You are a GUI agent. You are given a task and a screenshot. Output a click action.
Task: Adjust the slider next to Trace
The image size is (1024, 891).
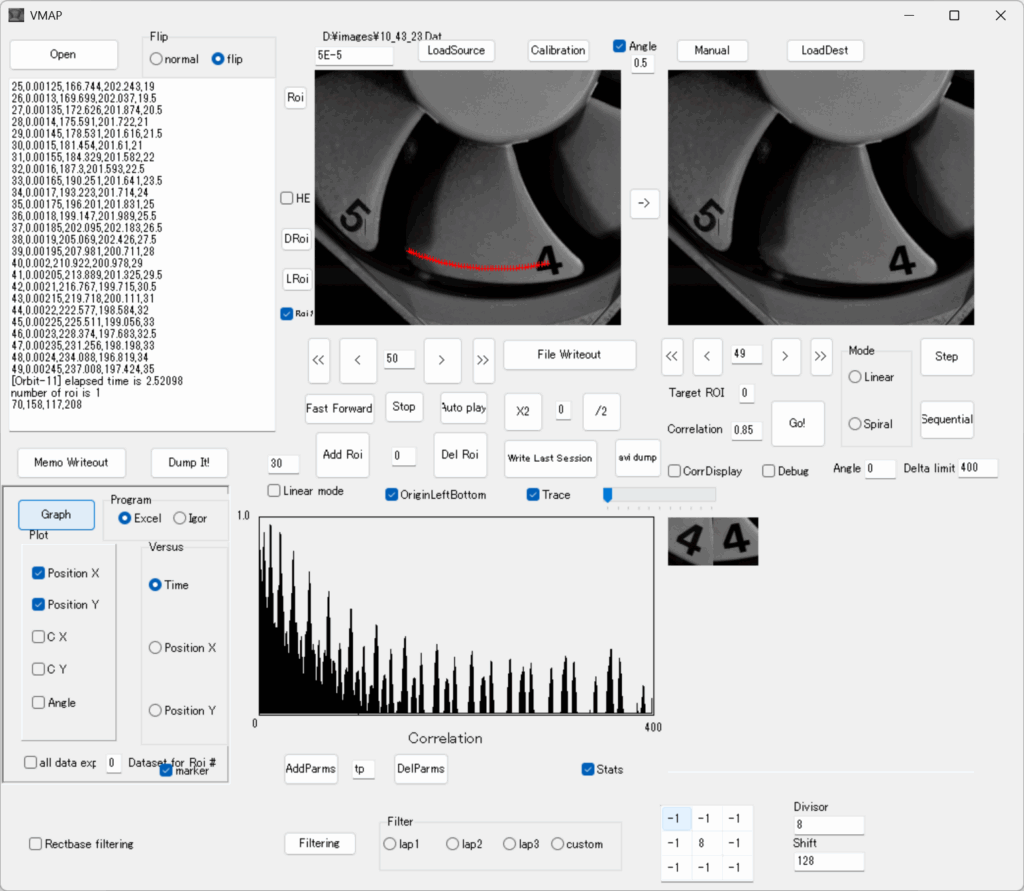608,494
